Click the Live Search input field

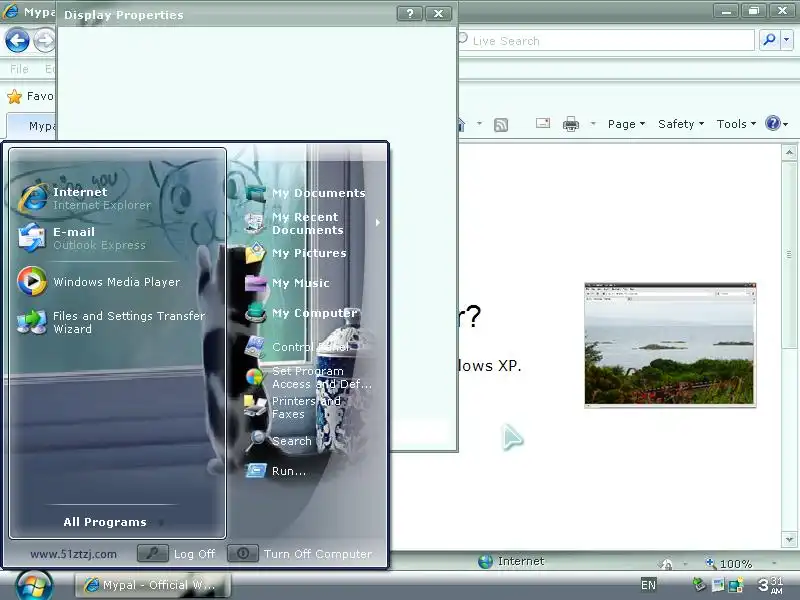(x=606, y=40)
